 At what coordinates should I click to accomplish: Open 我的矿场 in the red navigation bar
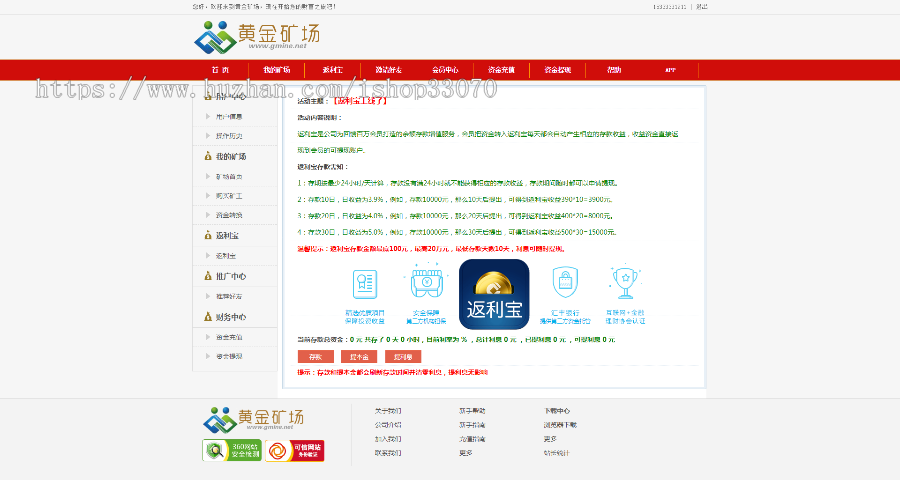point(277,70)
